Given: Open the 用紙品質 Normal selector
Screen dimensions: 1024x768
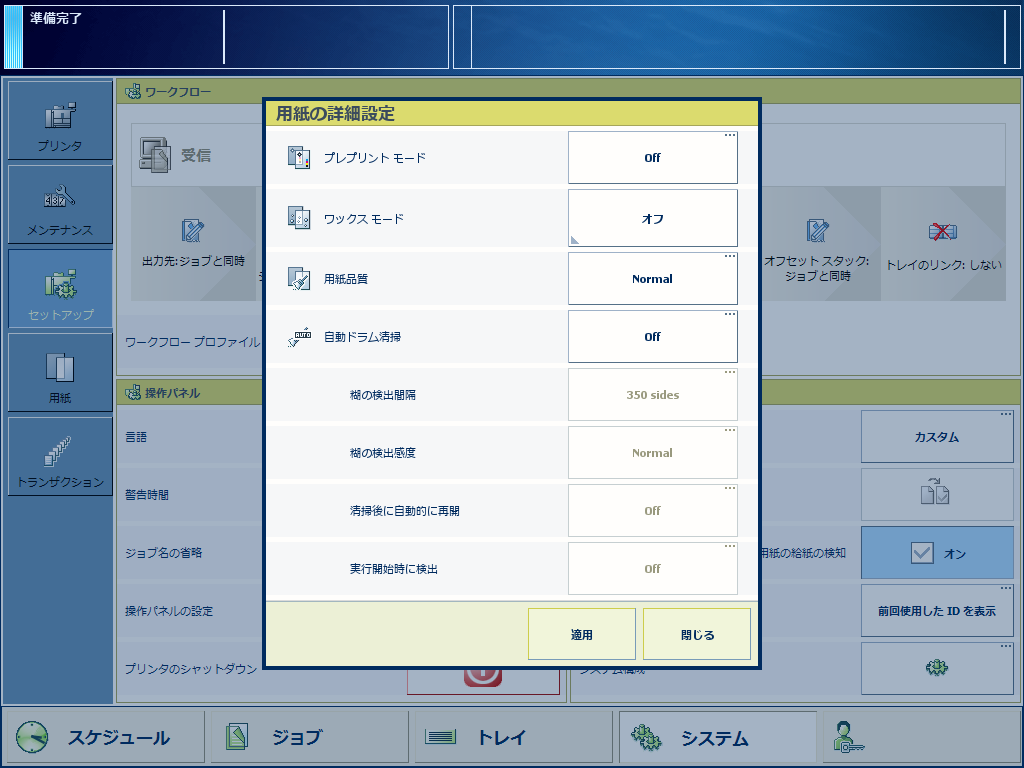Looking at the screenshot, I should pyautogui.click(x=652, y=279).
